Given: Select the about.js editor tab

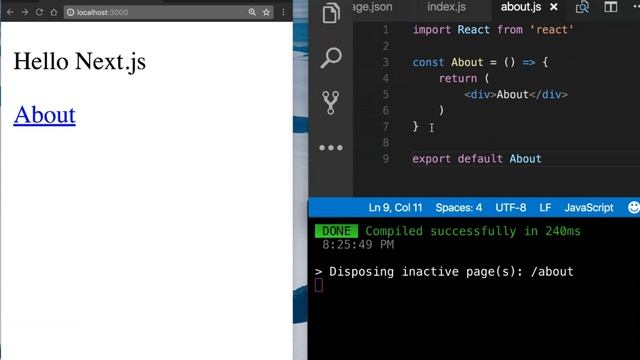Looking at the screenshot, I should 521,7.
